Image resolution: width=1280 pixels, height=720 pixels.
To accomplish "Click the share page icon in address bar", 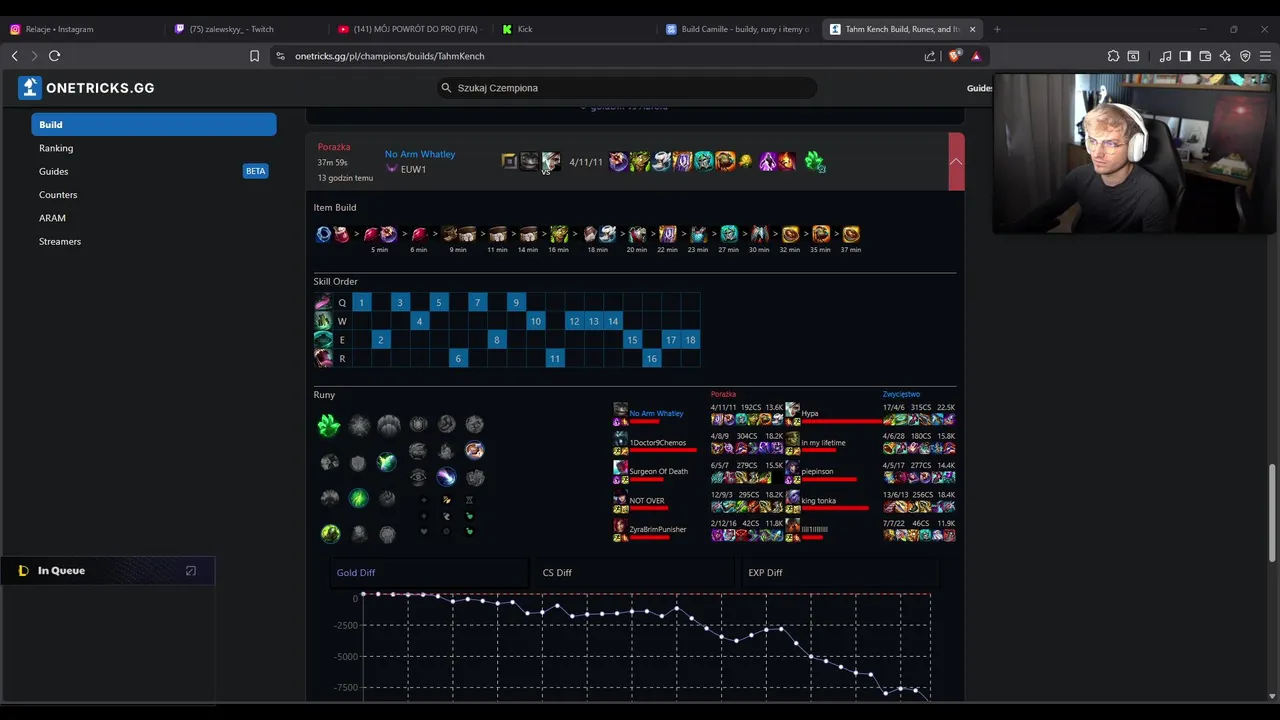I will tap(930, 56).
